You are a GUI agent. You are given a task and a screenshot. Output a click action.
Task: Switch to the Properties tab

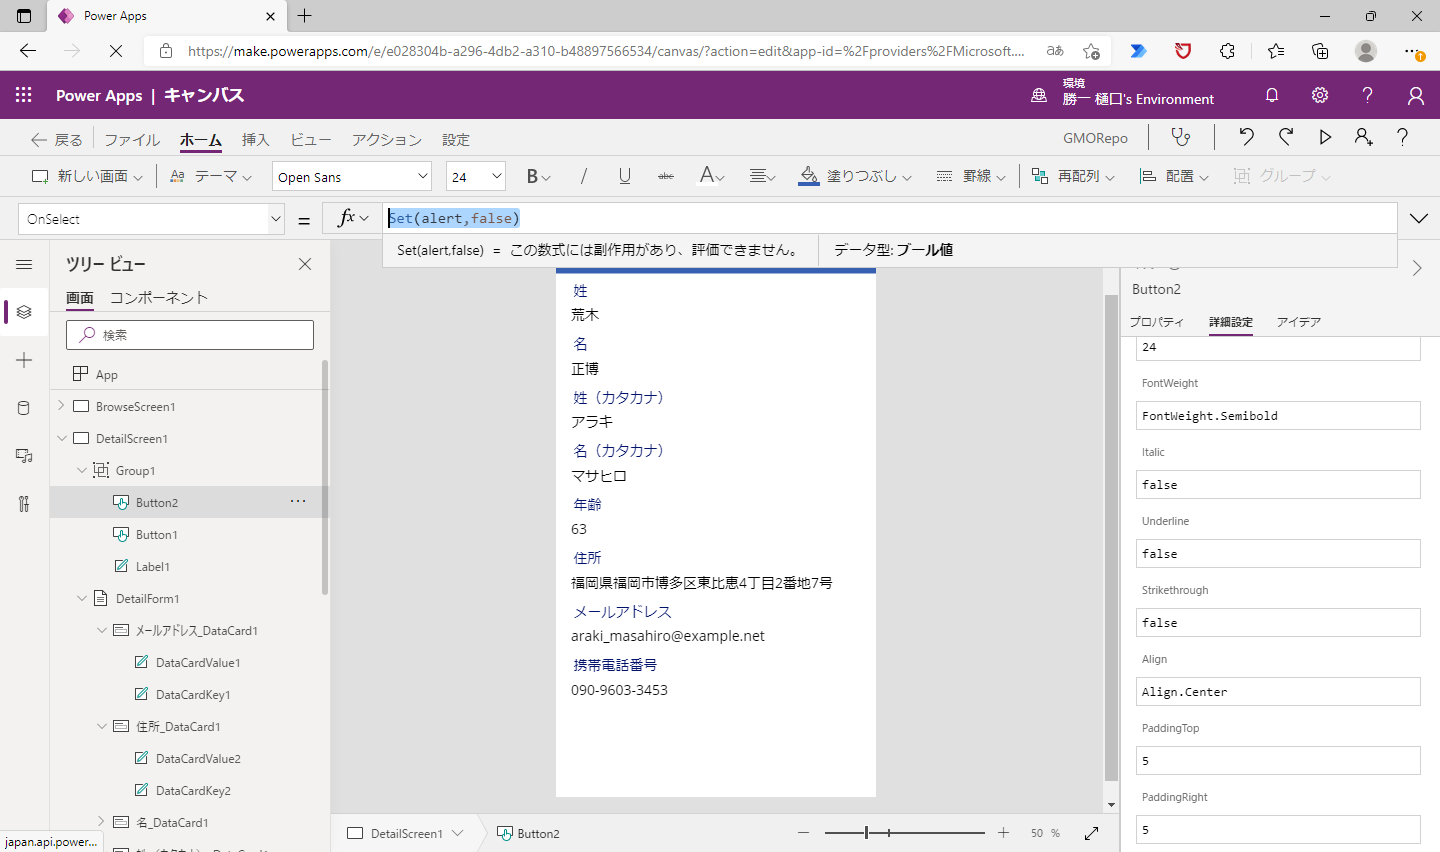(x=1157, y=322)
